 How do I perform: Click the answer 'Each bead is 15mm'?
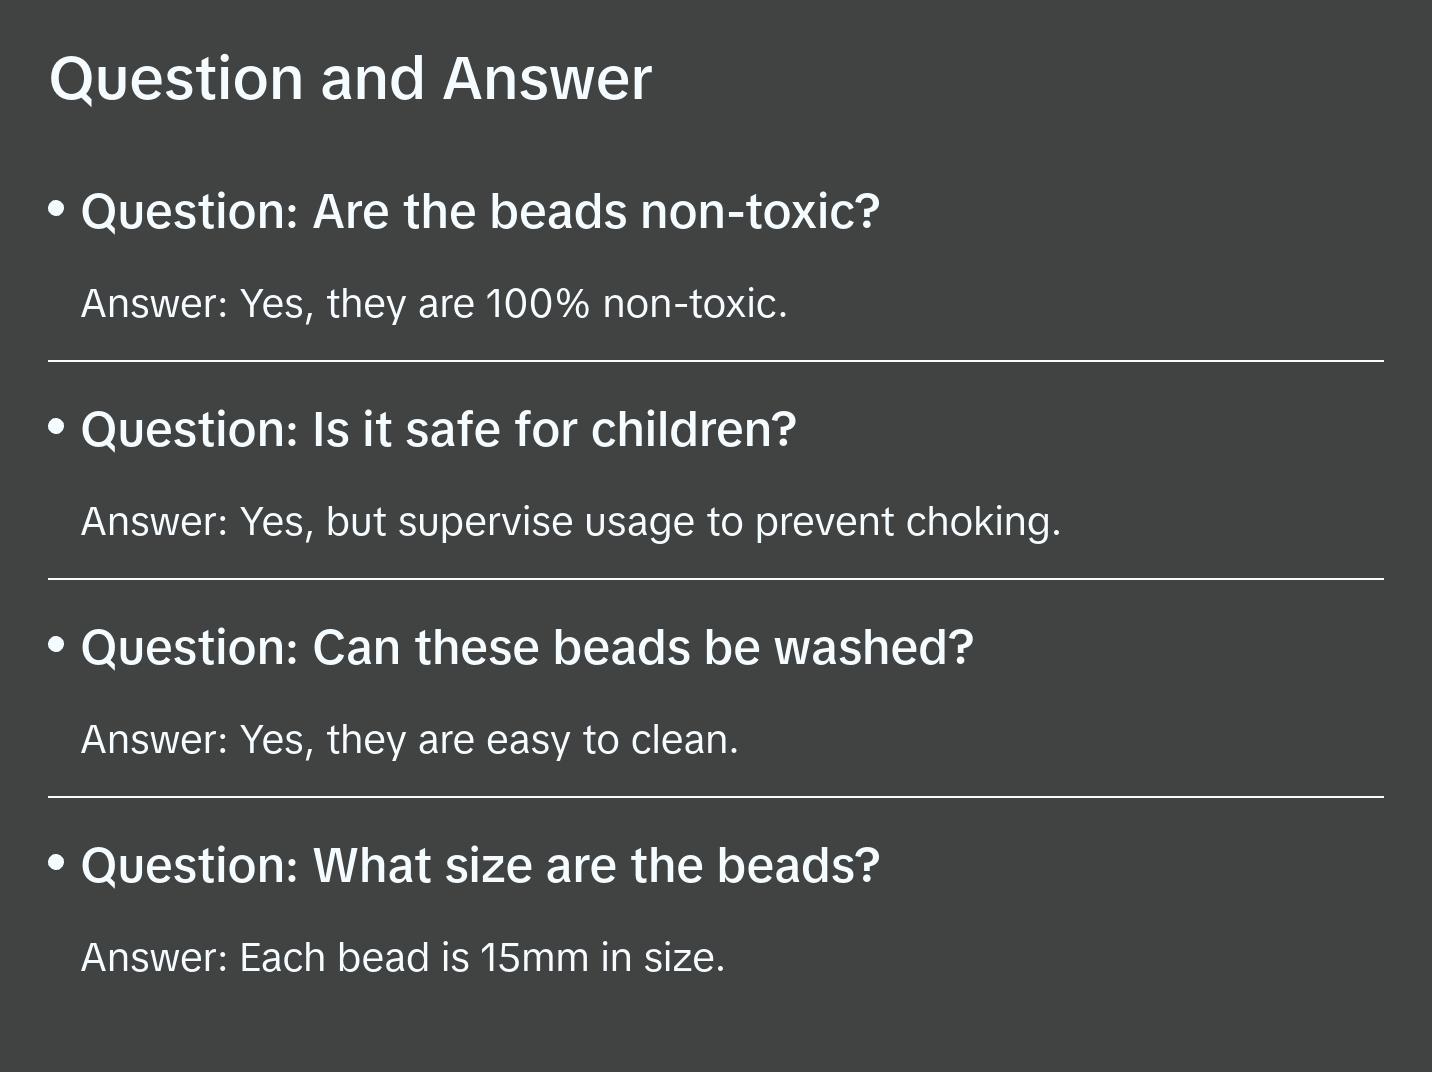tap(402, 958)
